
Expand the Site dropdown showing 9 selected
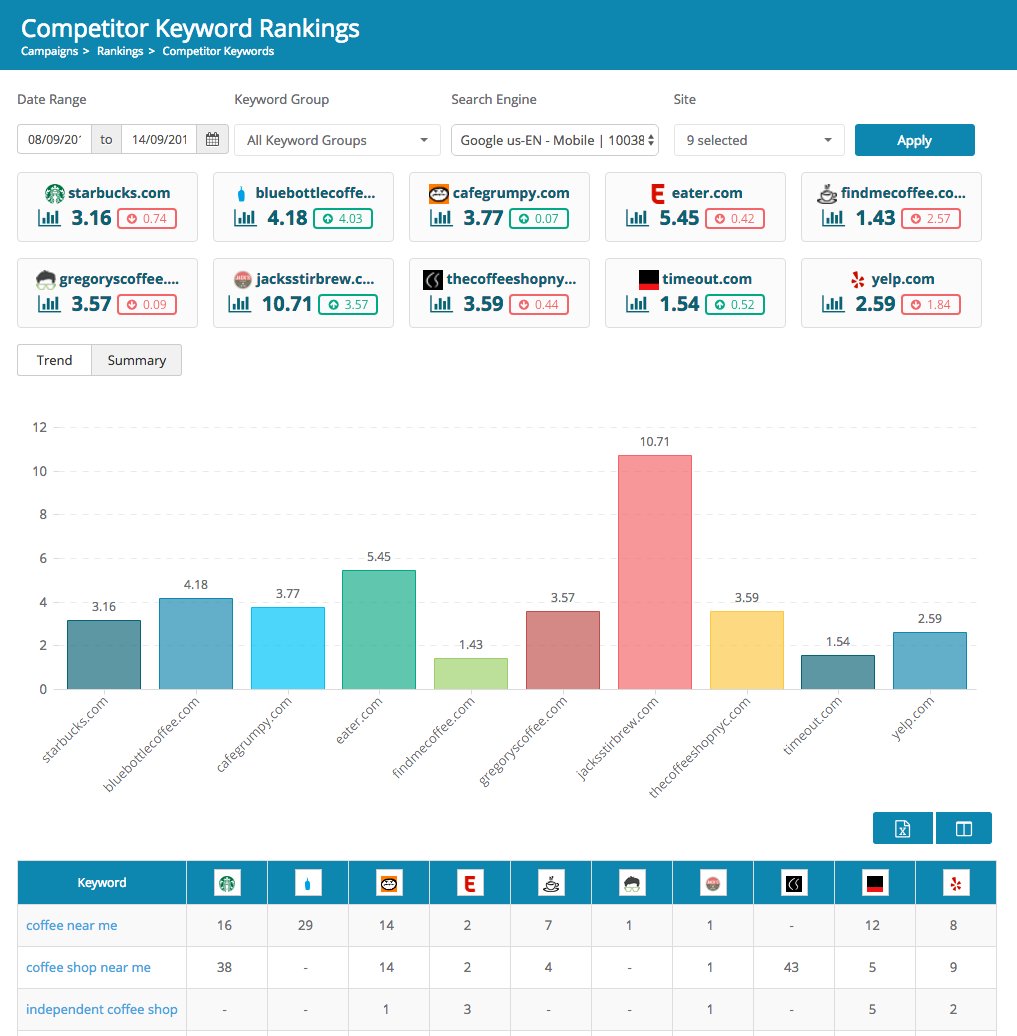759,140
